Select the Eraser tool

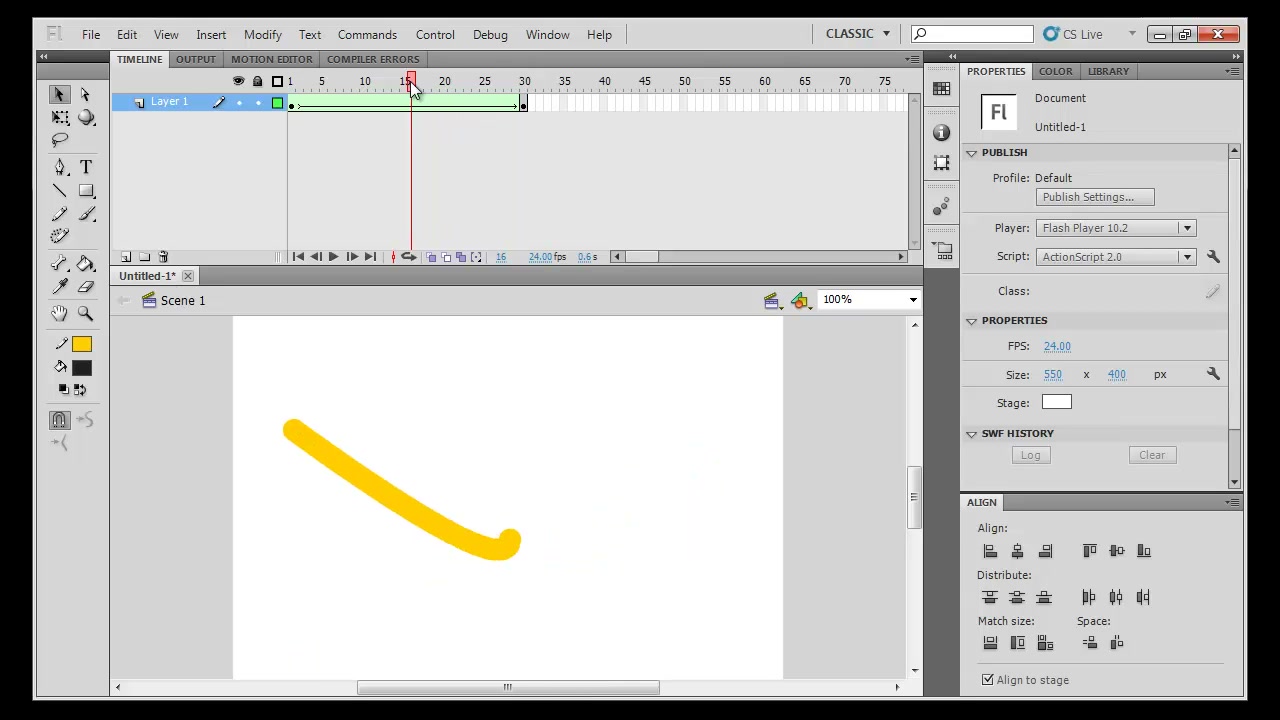coord(86,288)
